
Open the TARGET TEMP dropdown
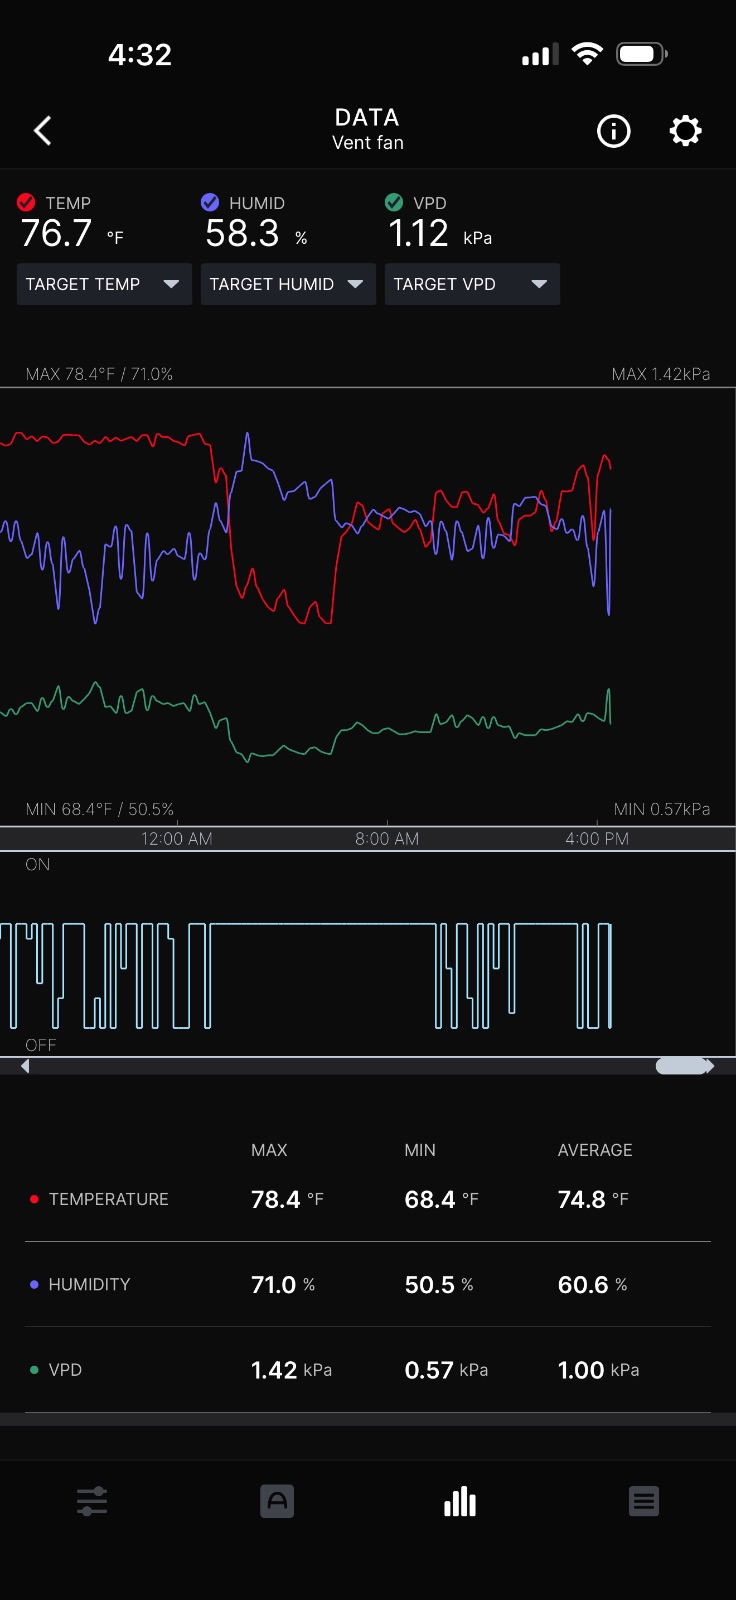click(x=104, y=284)
